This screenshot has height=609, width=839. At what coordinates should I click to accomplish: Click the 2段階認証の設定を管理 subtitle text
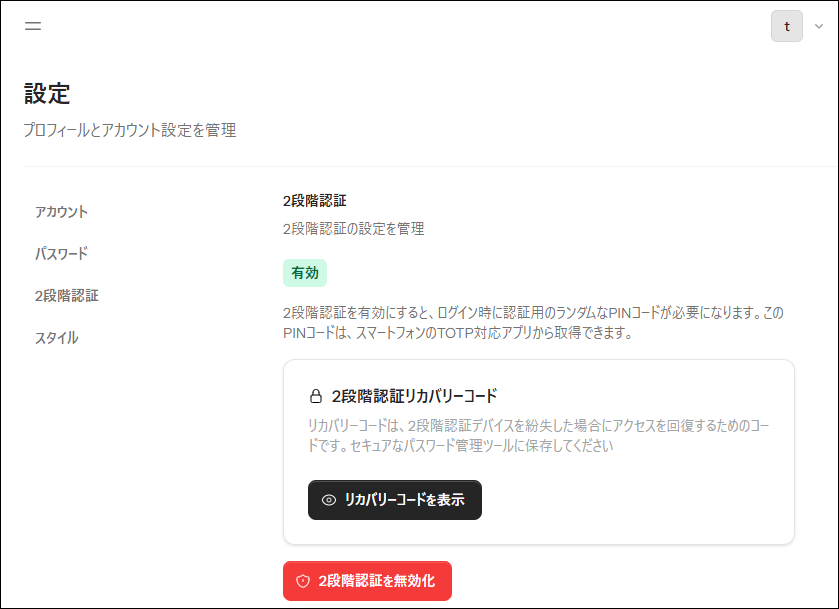coord(353,229)
